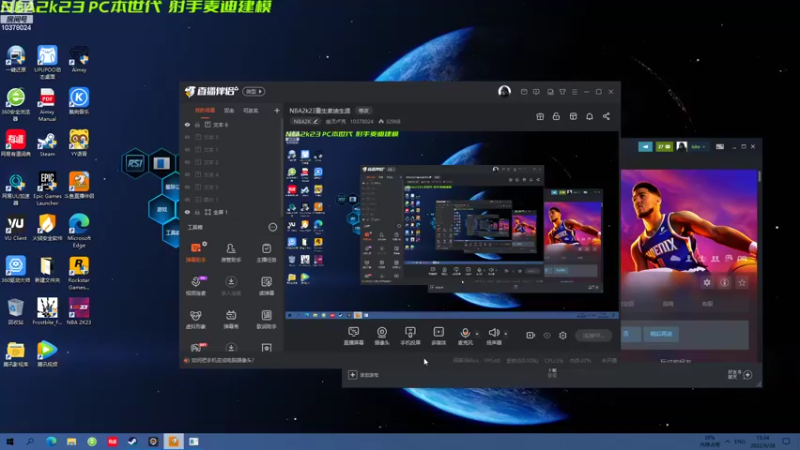Expand the microphone options arrow
800x450 pixels.
tap(477, 334)
